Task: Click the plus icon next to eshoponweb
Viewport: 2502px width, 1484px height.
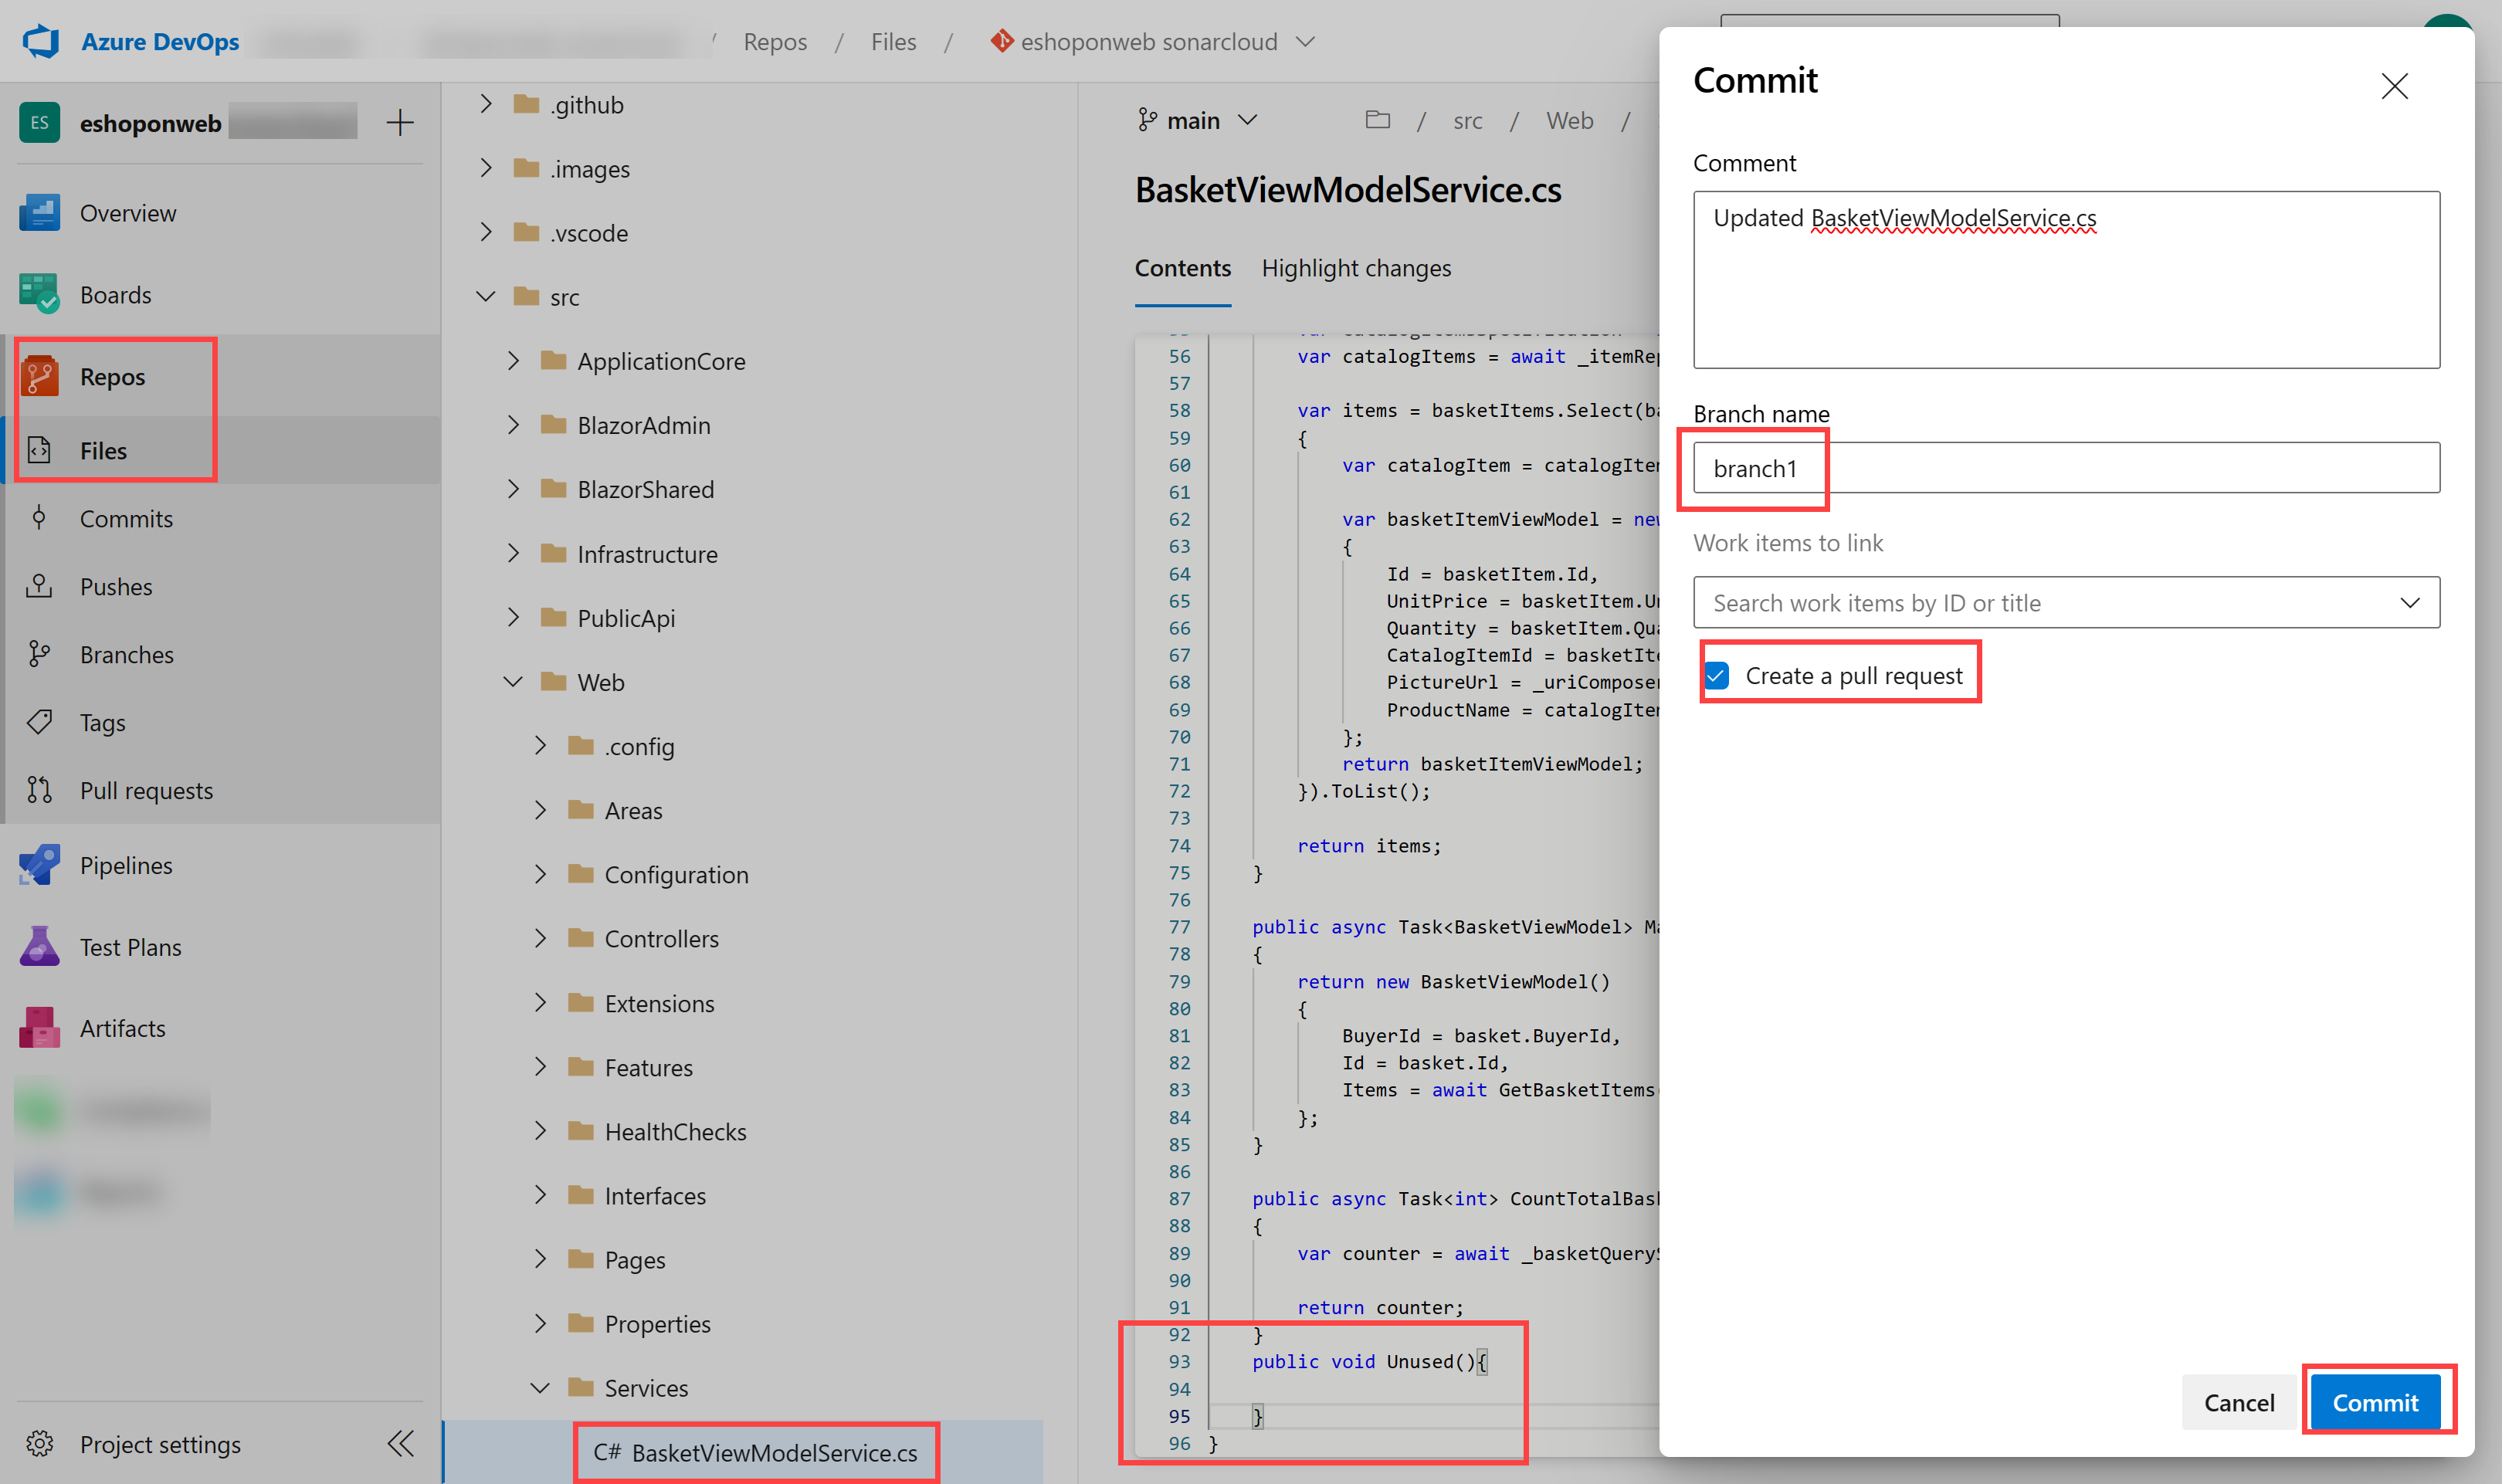Action: pyautogui.click(x=400, y=122)
